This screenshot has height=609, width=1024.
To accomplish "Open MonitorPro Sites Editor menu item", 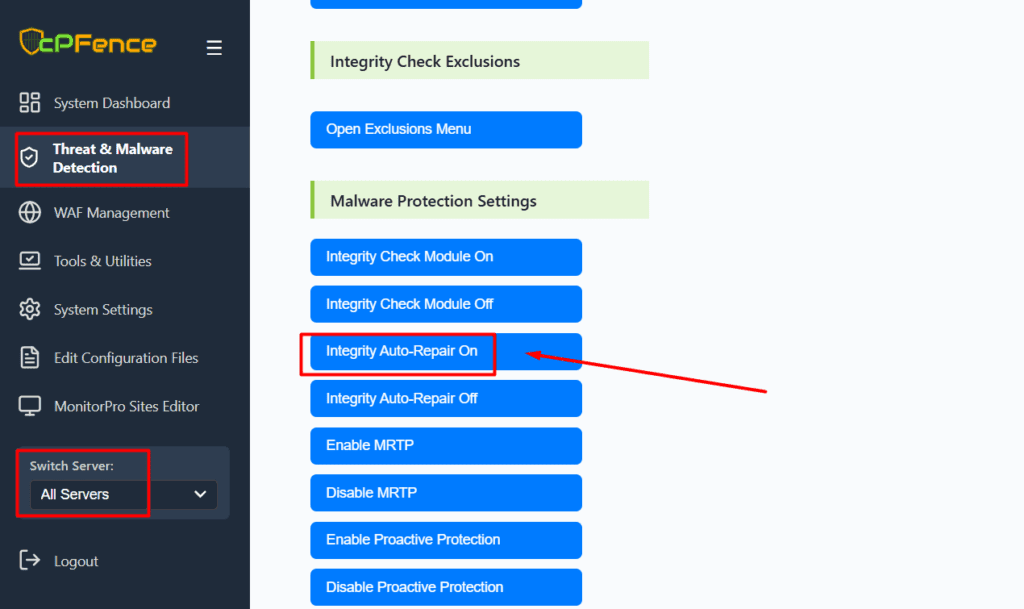I will tap(126, 406).
